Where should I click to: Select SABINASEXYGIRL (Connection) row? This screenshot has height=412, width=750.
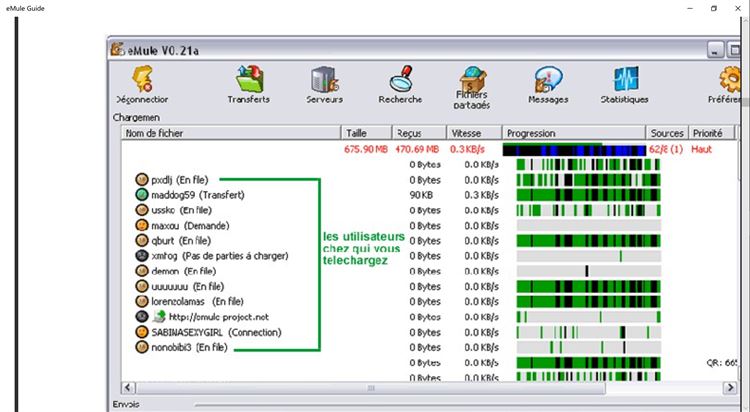216,332
